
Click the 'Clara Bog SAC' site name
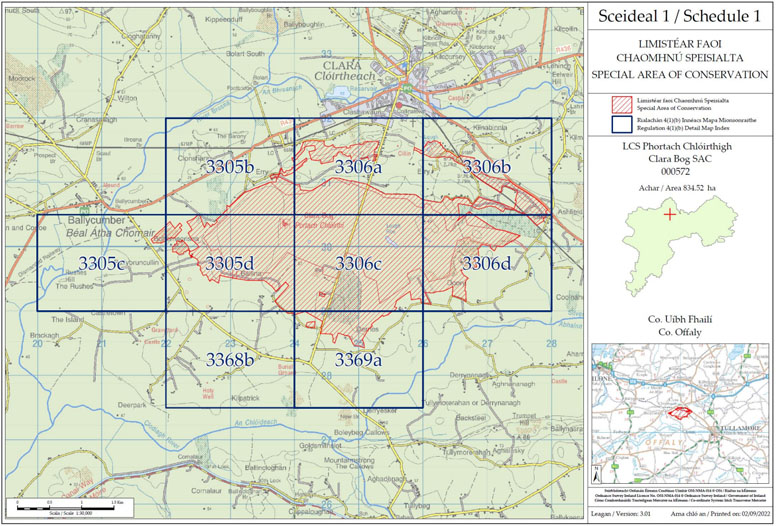coord(679,159)
